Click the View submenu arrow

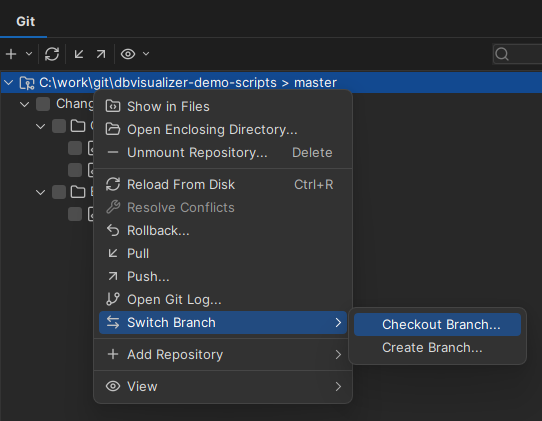(338, 386)
